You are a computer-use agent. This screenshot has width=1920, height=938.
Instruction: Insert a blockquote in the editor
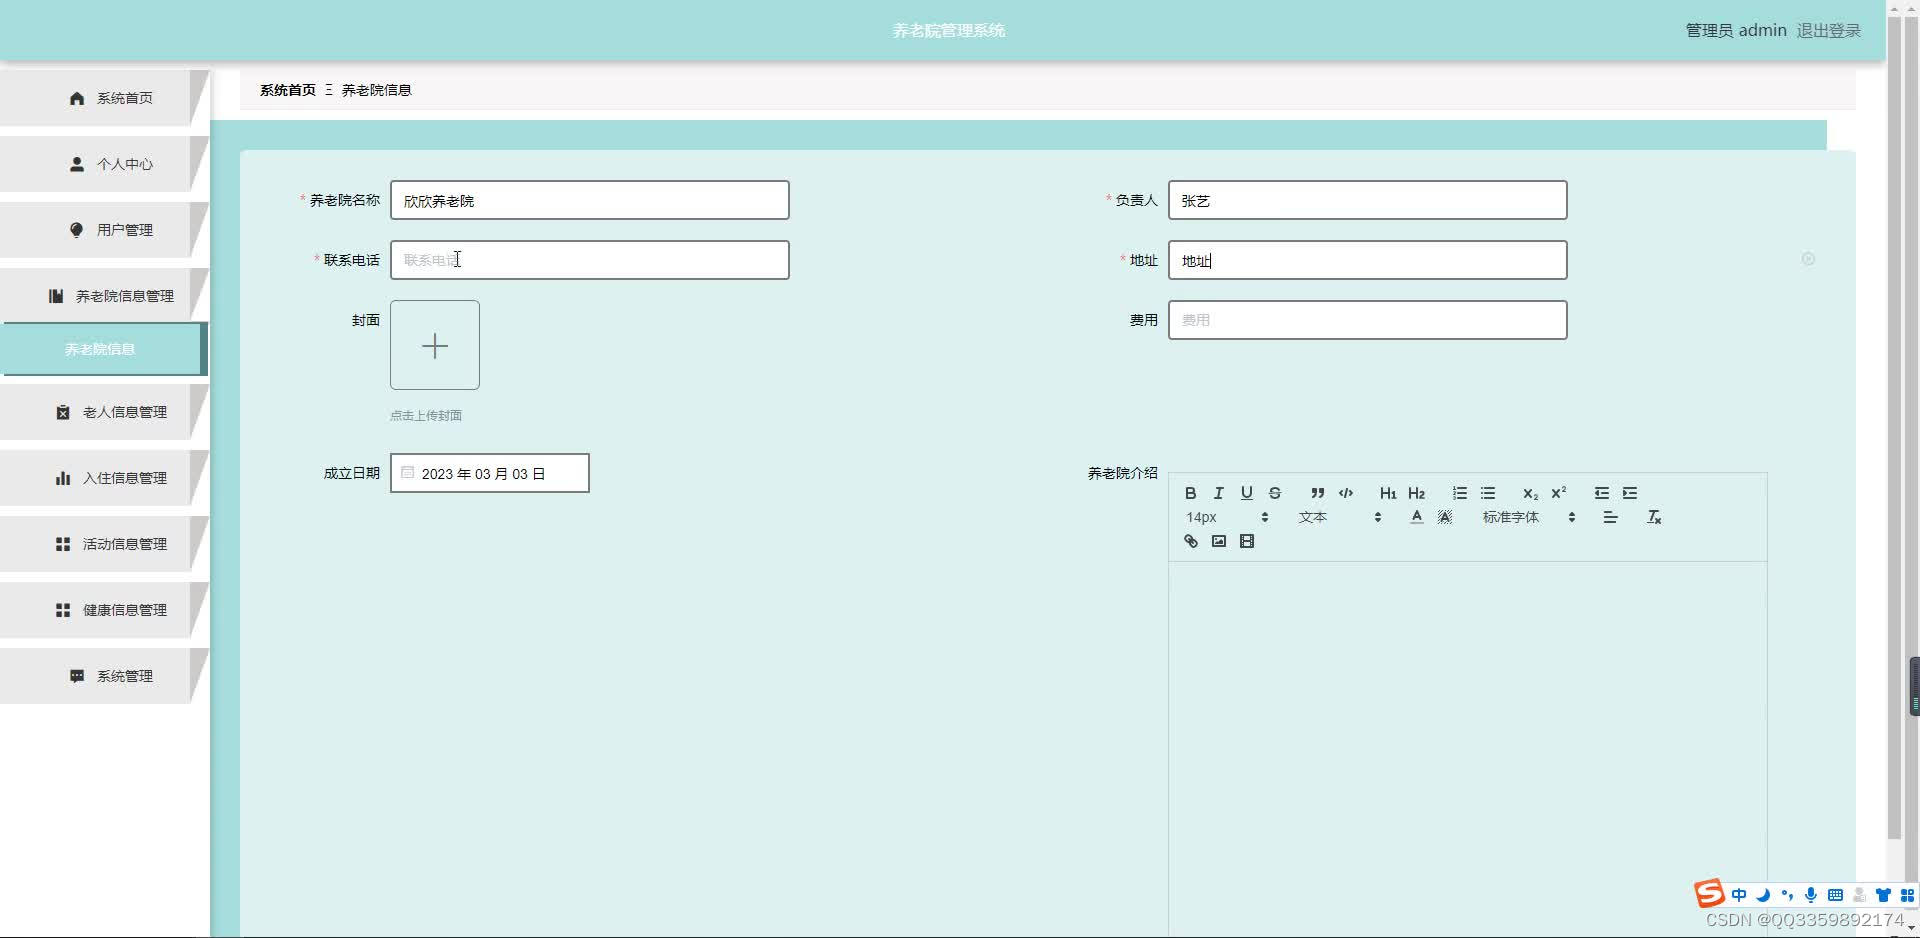point(1318,493)
